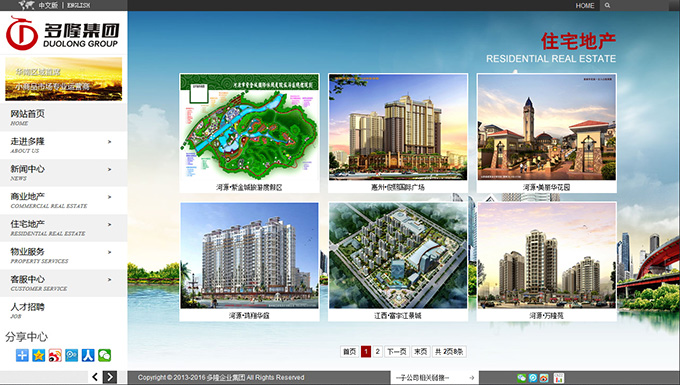
Task: Go to page 2 of listings
Action: (377, 351)
